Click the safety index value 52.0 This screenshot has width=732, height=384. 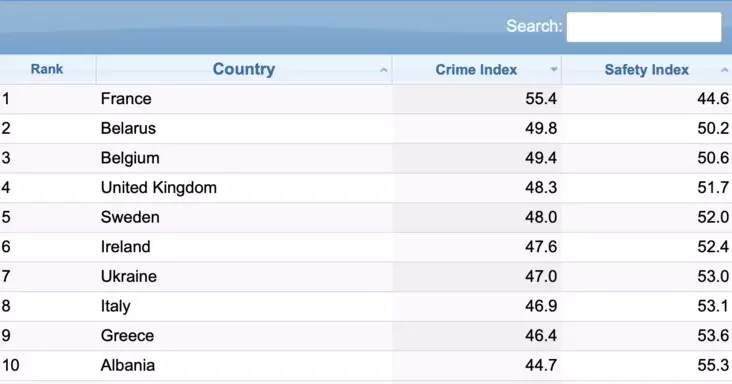click(713, 217)
